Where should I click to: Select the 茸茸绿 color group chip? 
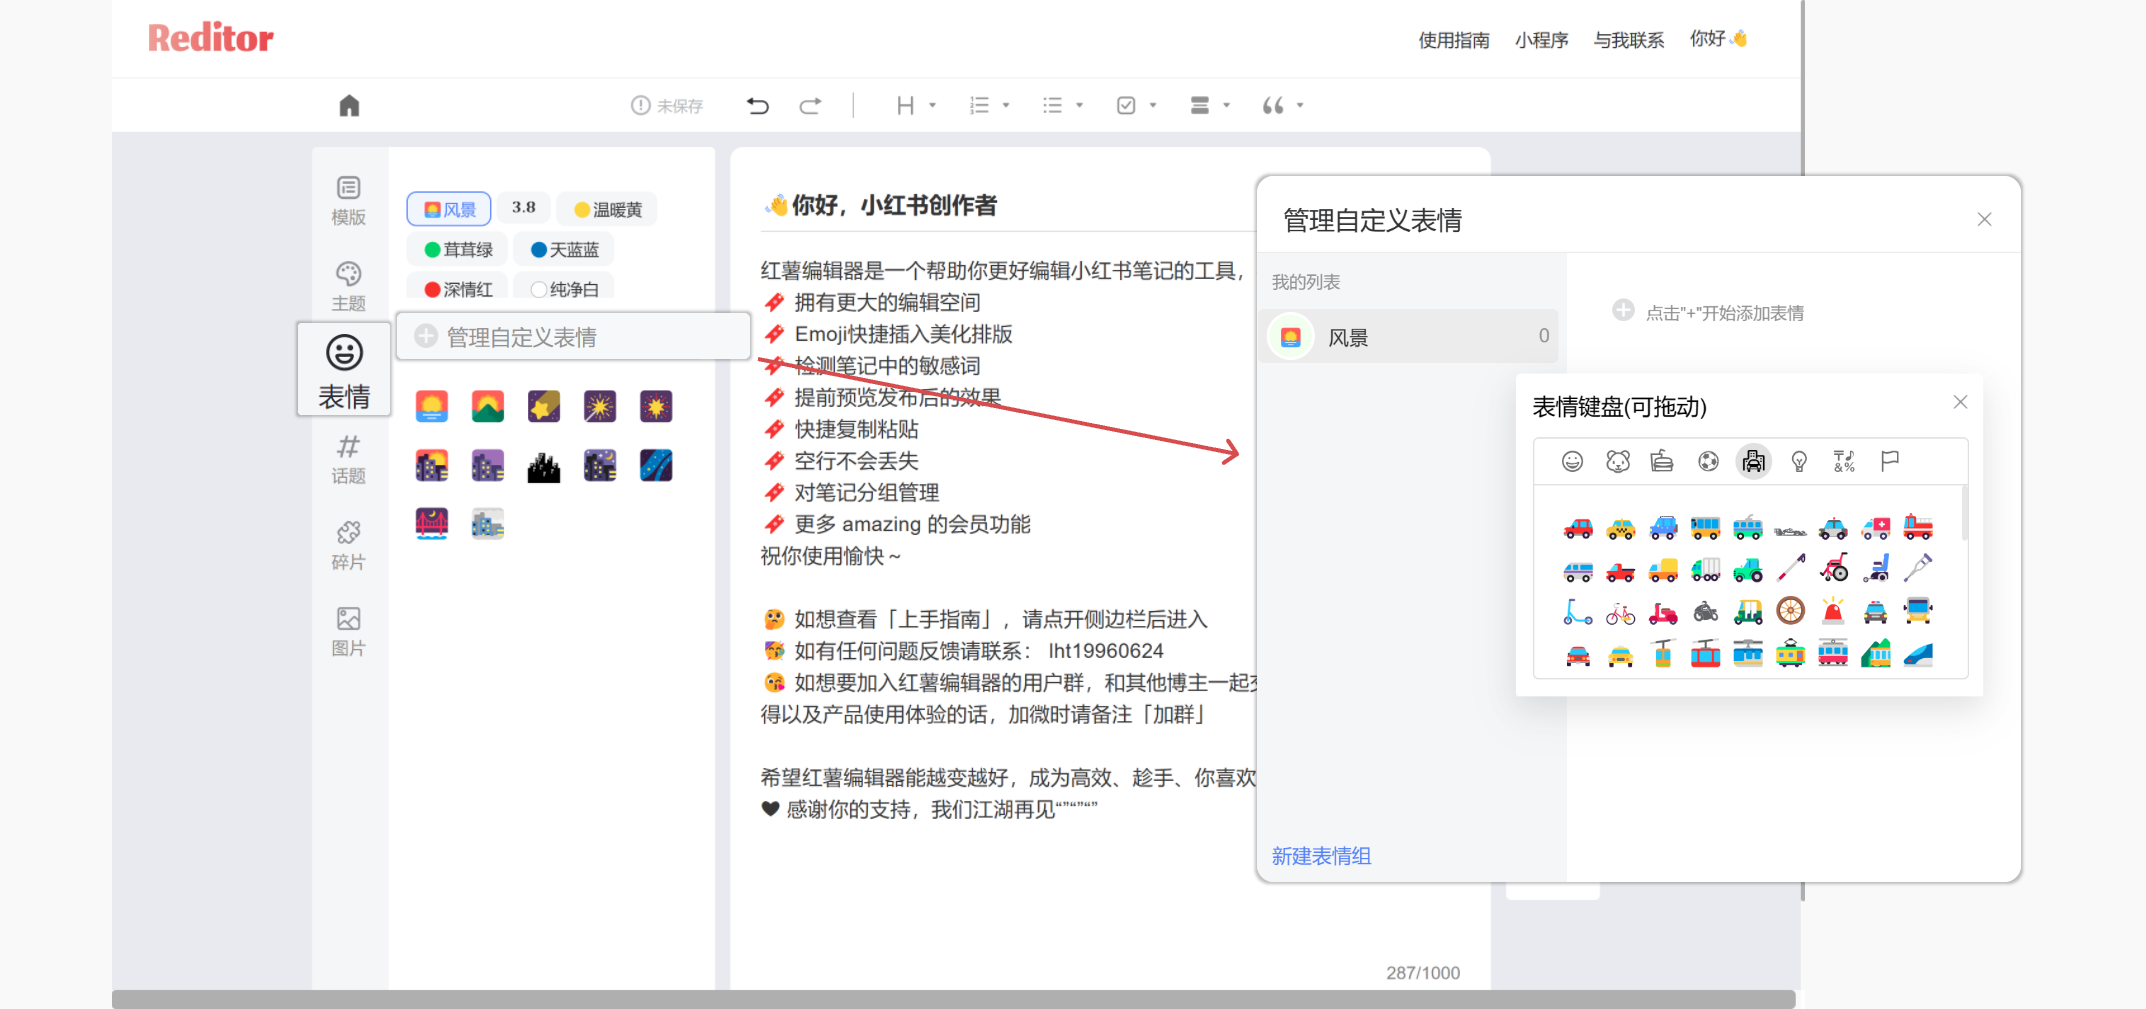point(458,249)
